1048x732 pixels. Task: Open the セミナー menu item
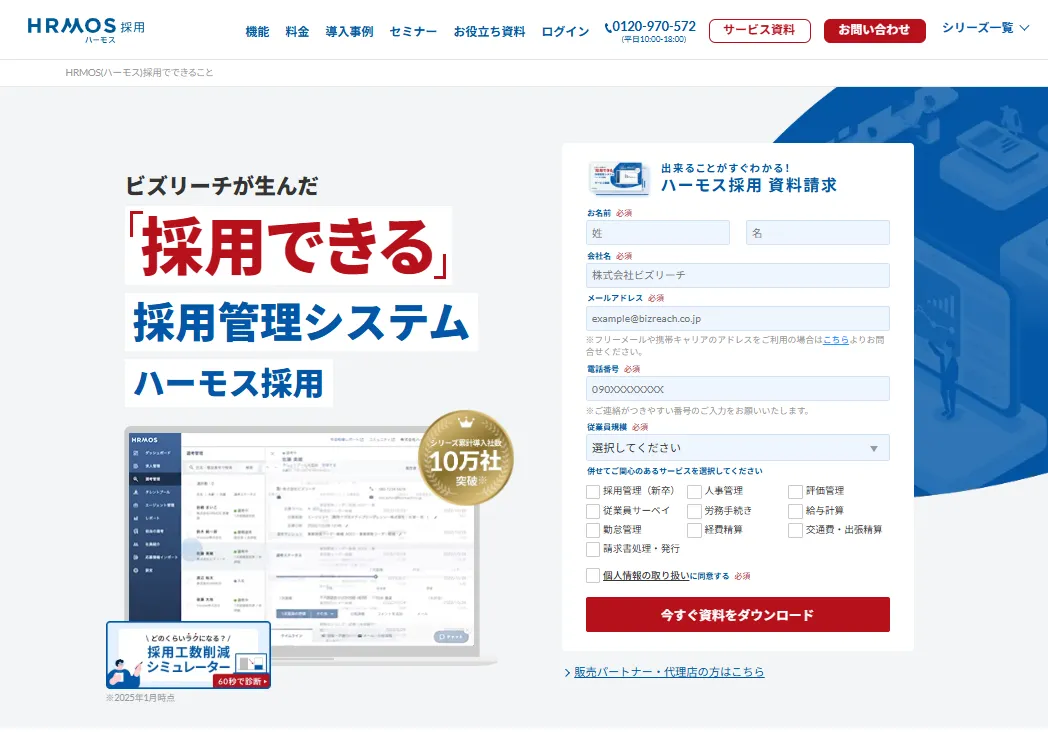pyautogui.click(x=413, y=31)
